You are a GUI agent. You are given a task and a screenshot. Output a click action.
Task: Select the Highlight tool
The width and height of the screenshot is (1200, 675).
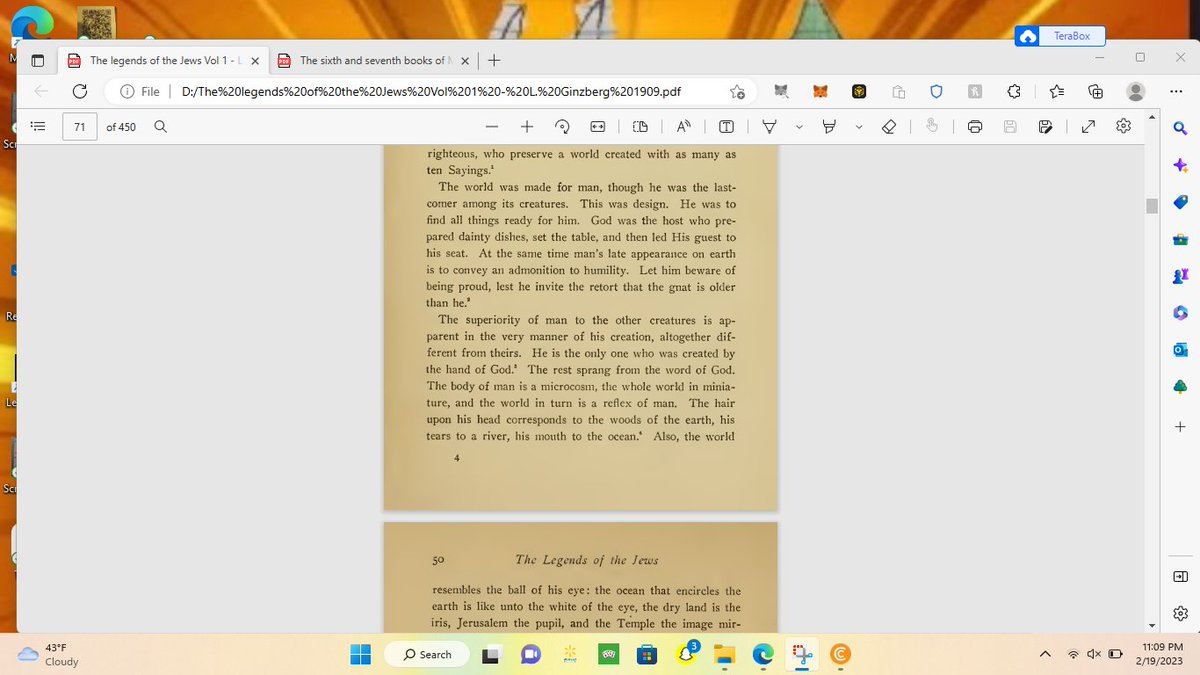[828, 127]
